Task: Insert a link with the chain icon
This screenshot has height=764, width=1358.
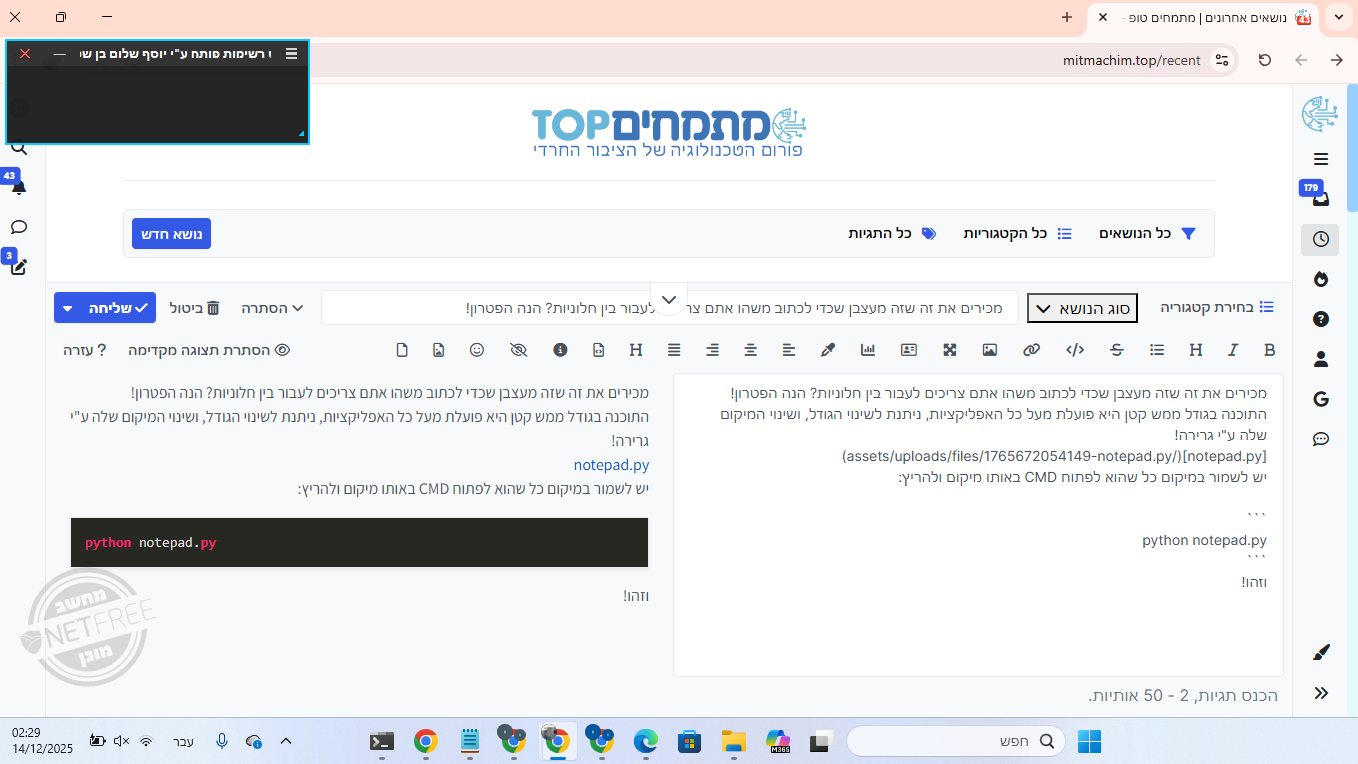Action: click(x=1031, y=350)
